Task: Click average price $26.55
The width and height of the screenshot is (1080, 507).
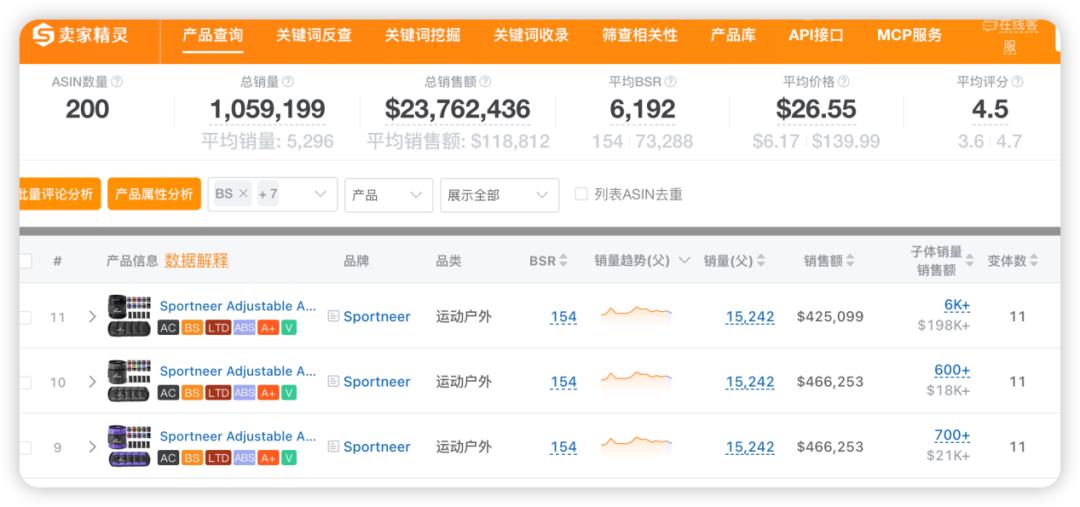Action: point(816,109)
